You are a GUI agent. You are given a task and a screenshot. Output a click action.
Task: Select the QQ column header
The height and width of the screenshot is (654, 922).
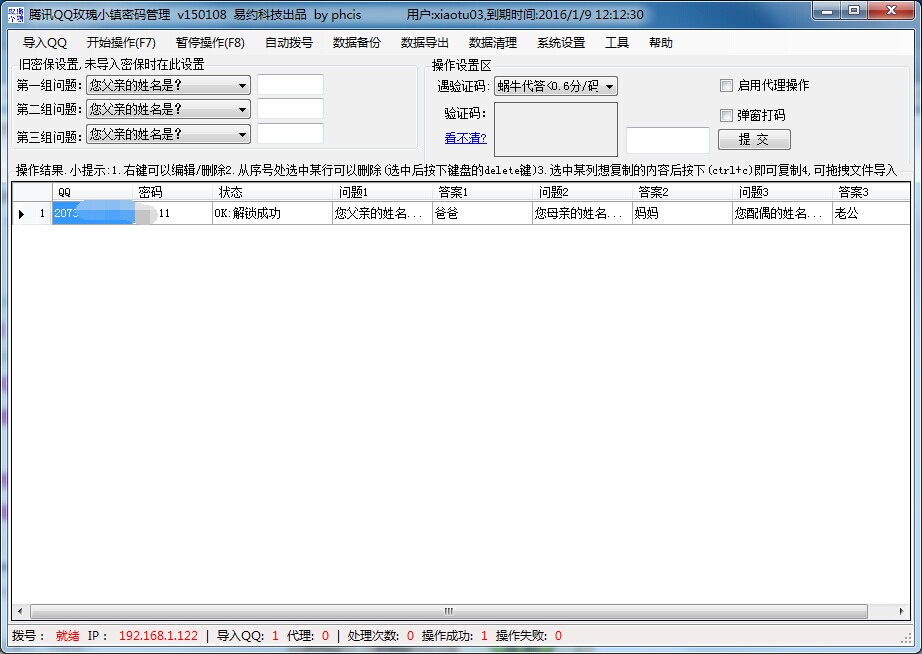93,192
